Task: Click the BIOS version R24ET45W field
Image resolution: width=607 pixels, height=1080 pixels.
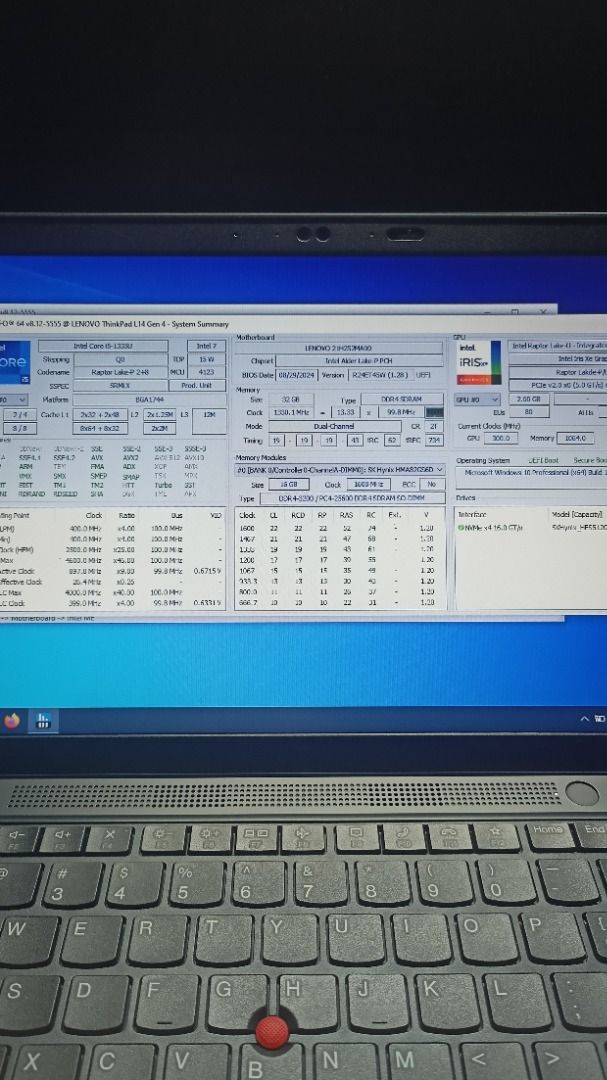Action: [x=380, y=375]
